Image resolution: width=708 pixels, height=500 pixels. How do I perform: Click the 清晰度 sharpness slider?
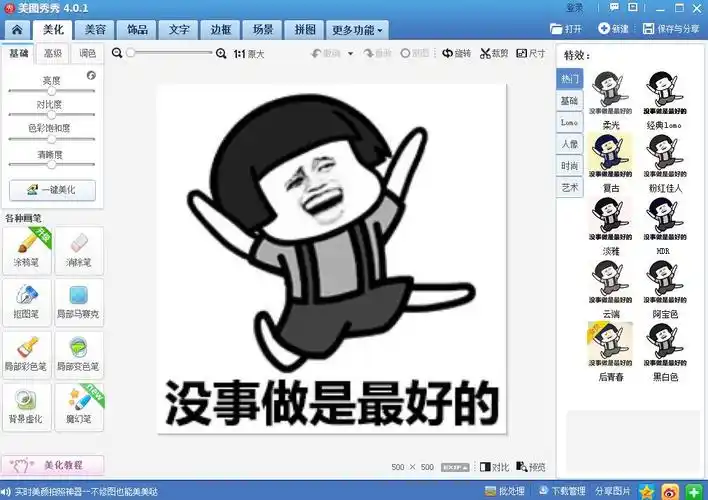(x=51, y=164)
